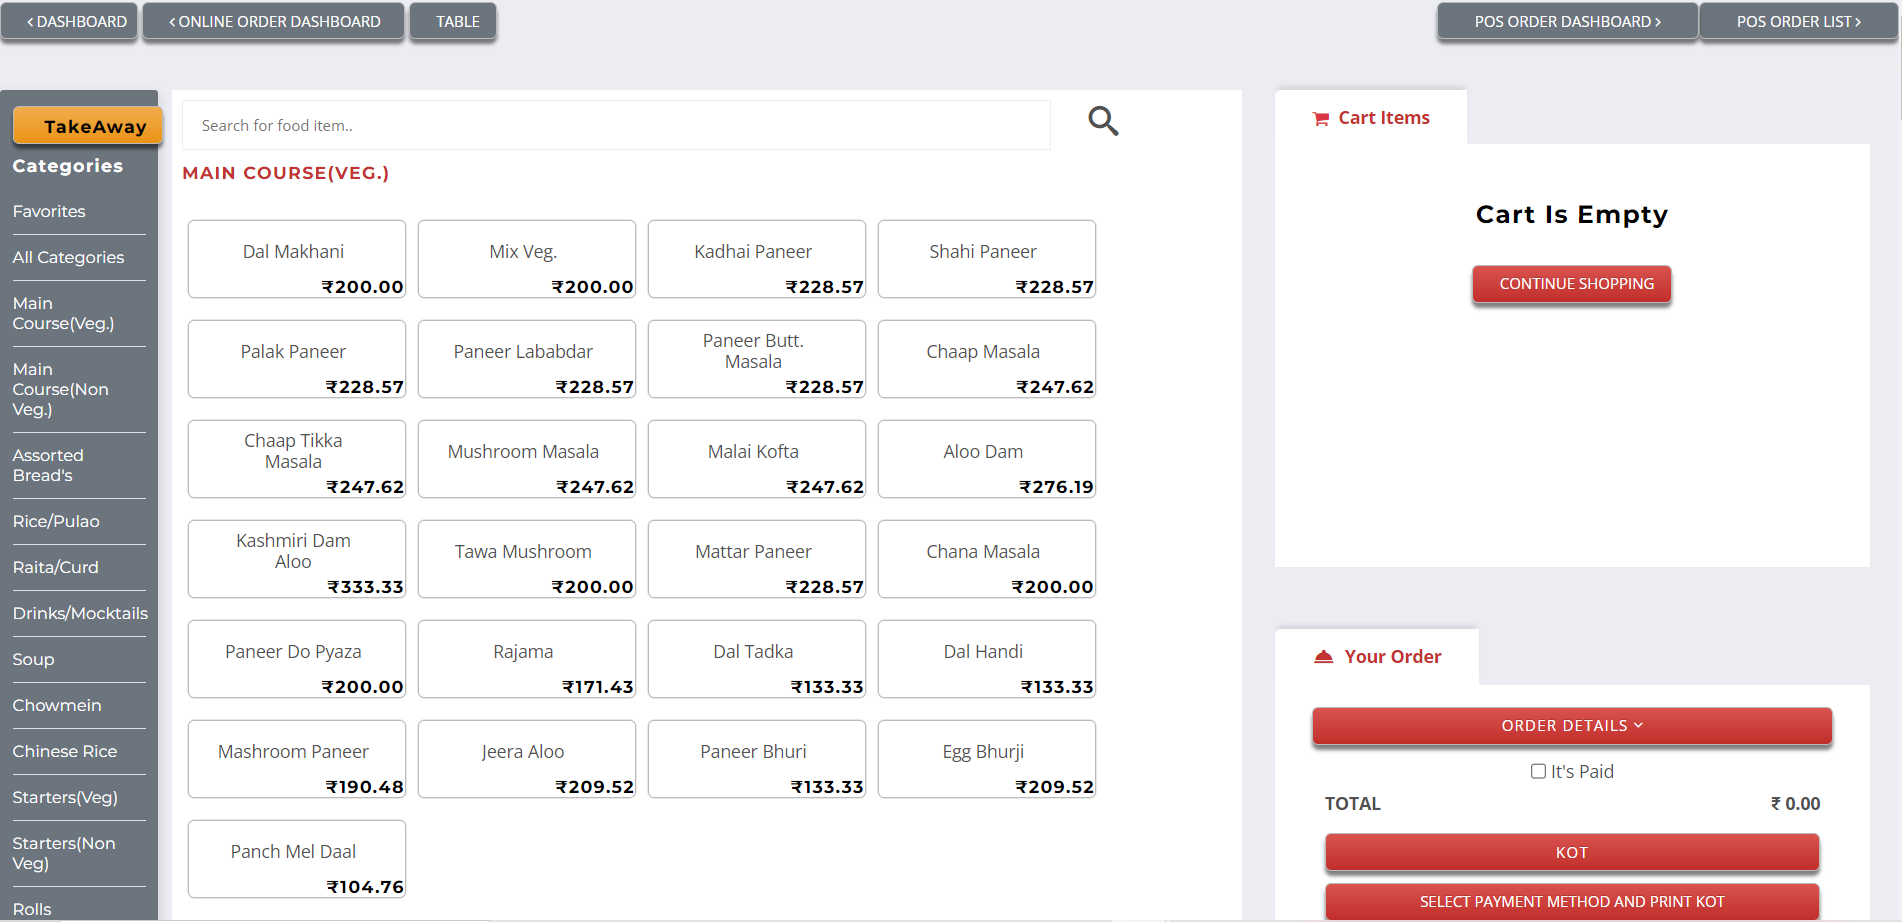The width and height of the screenshot is (1902, 922).
Task: Switch to the TABLE tab
Action: (452, 21)
